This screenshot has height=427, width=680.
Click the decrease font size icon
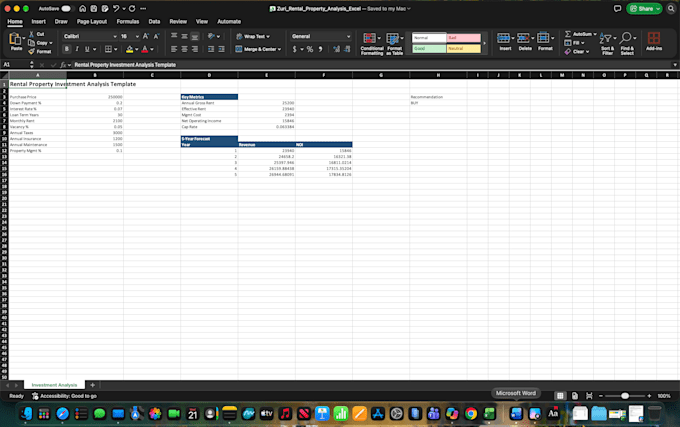point(157,36)
